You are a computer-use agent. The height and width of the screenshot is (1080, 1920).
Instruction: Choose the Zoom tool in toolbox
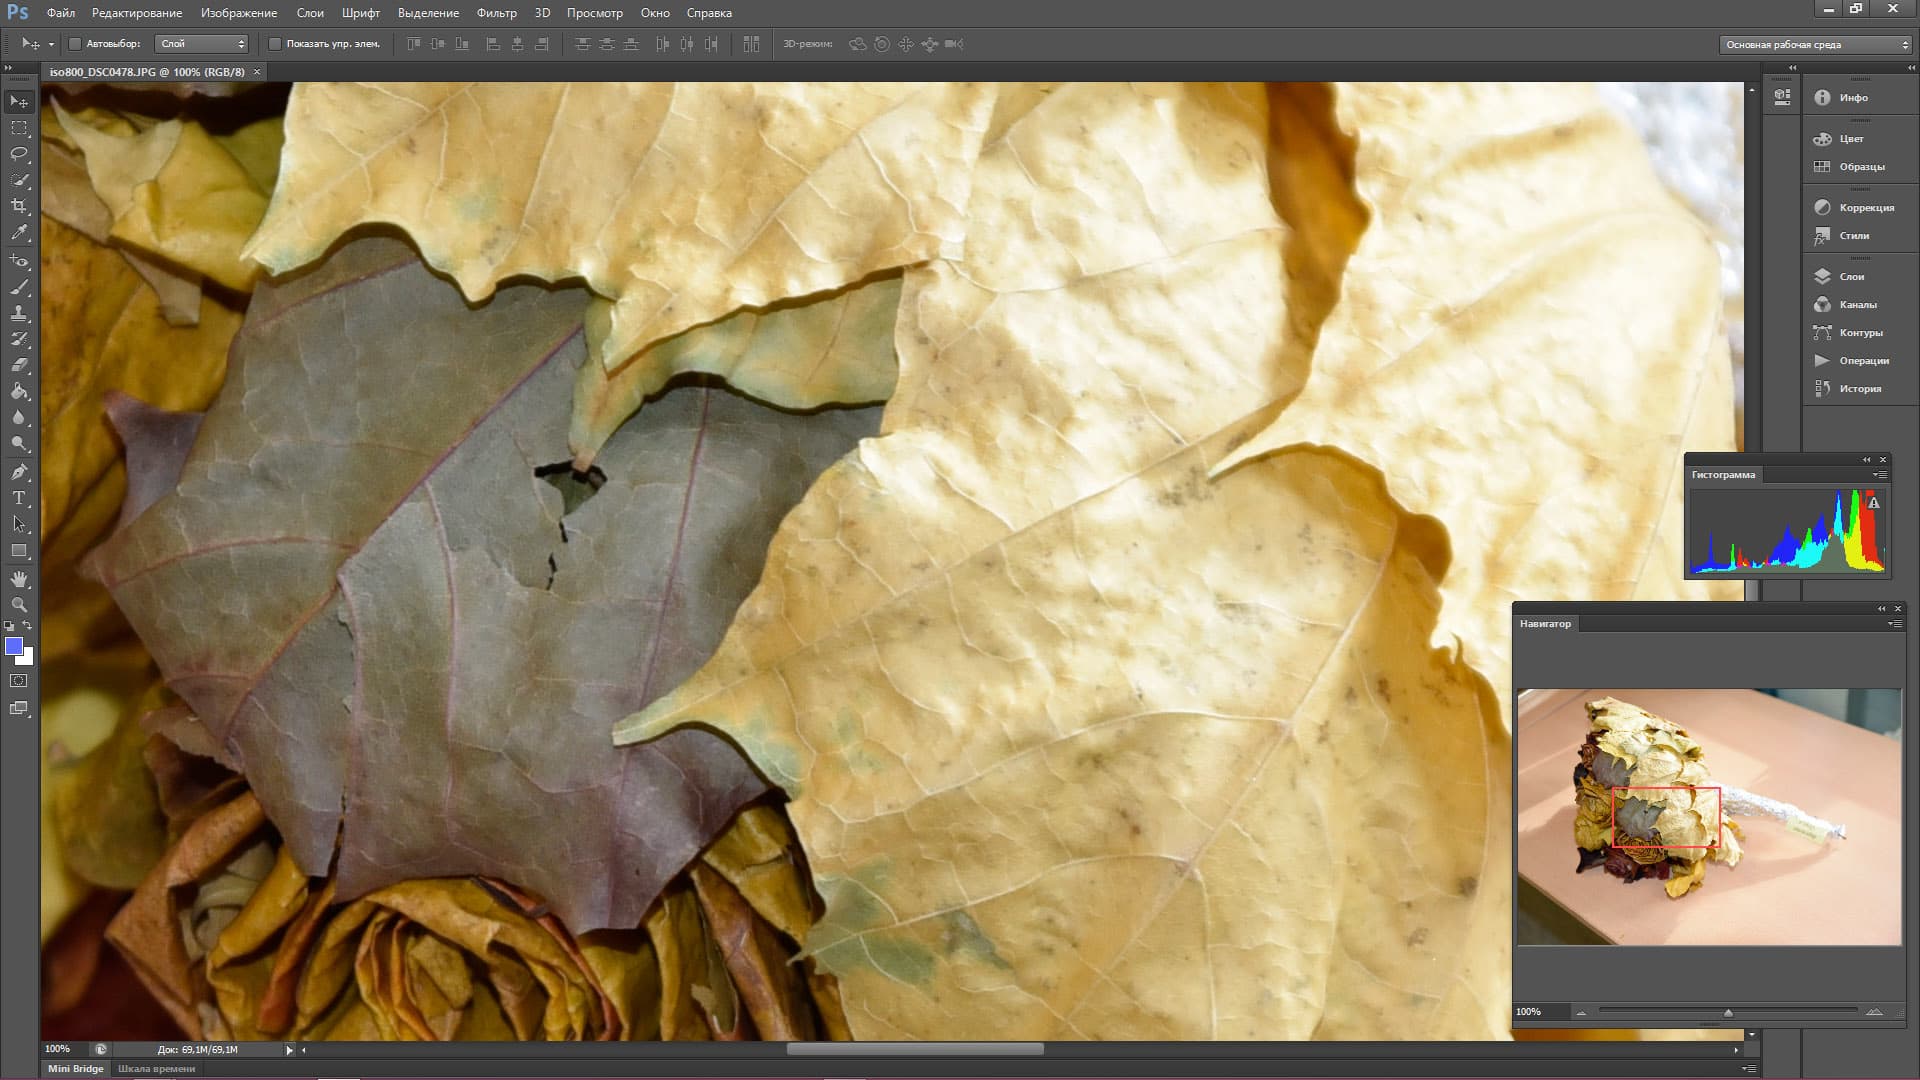point(19,605)
